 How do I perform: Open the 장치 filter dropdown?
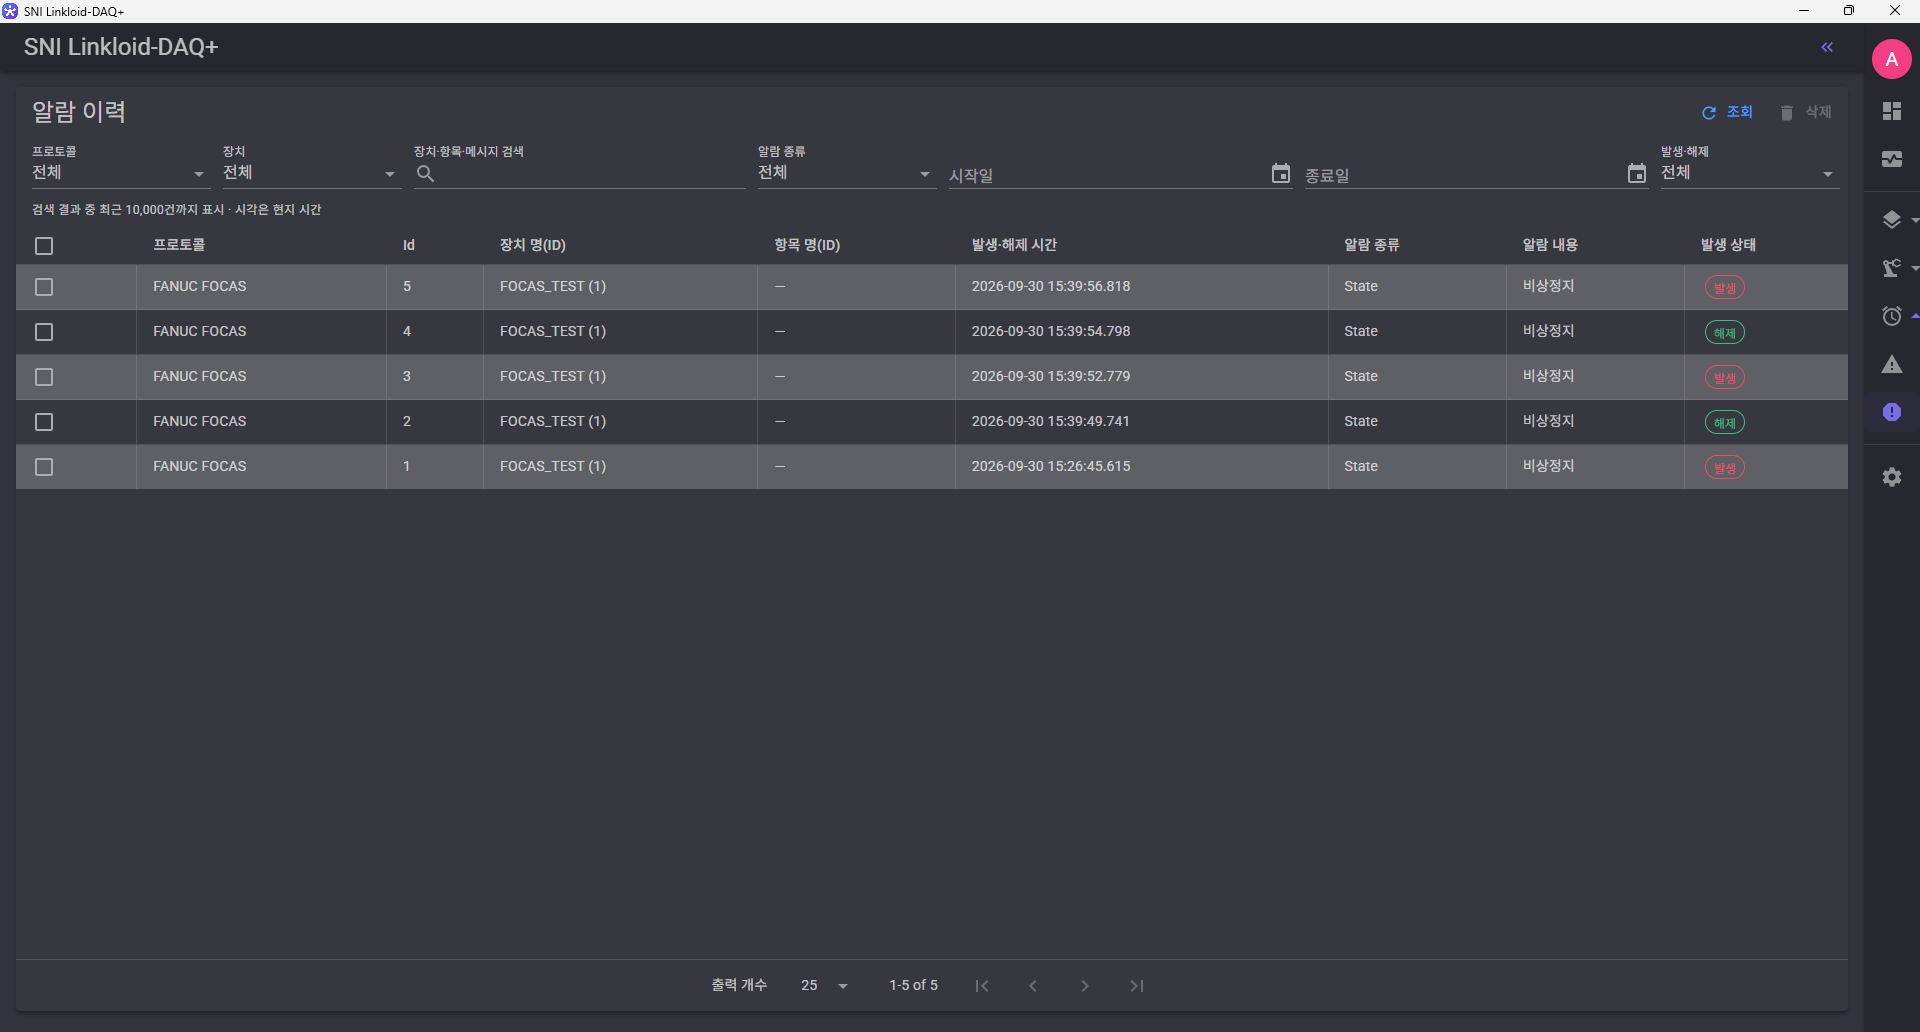pyautogui.click(x=312, y=173)
